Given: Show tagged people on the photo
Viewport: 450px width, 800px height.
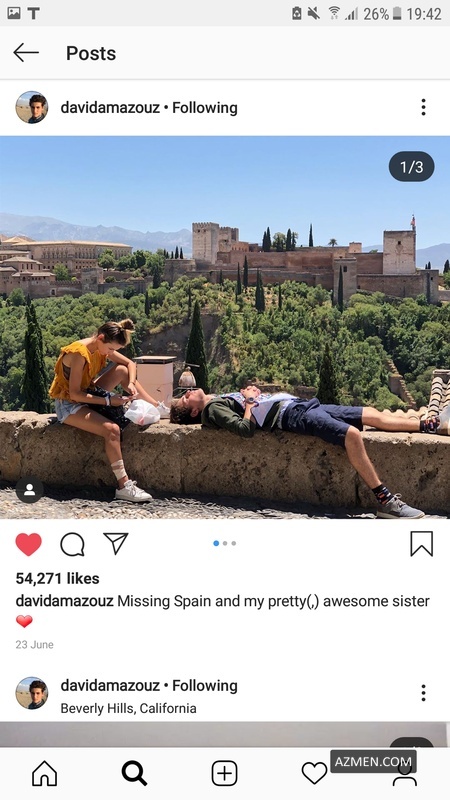Looking at the screenshot, I should (30, 490).
